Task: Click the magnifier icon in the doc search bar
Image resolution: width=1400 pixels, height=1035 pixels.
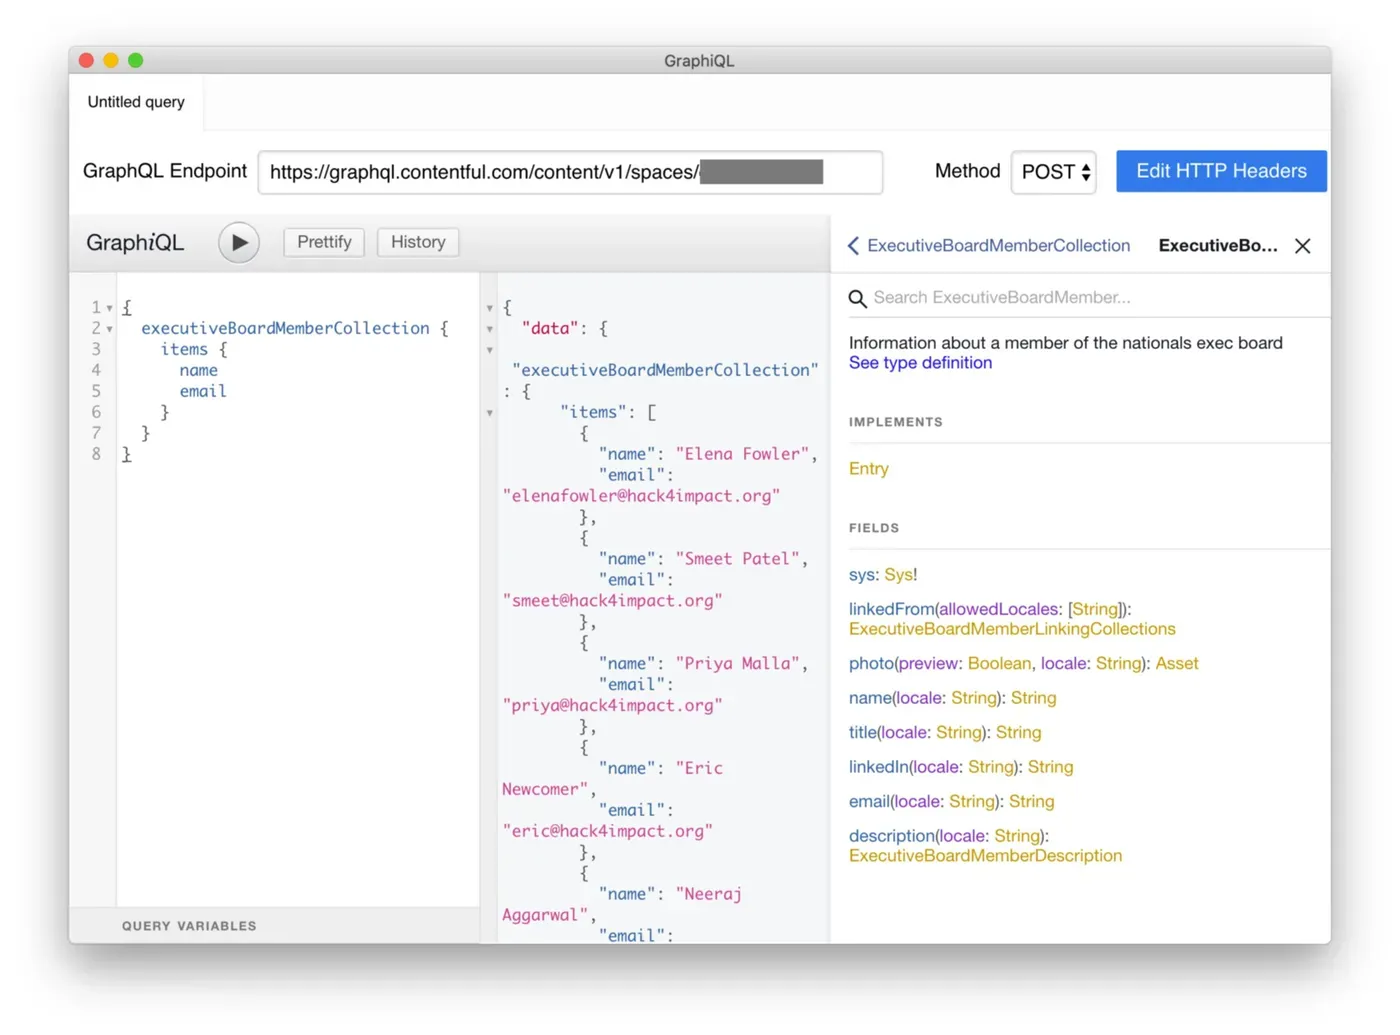Action: (857, 297)
